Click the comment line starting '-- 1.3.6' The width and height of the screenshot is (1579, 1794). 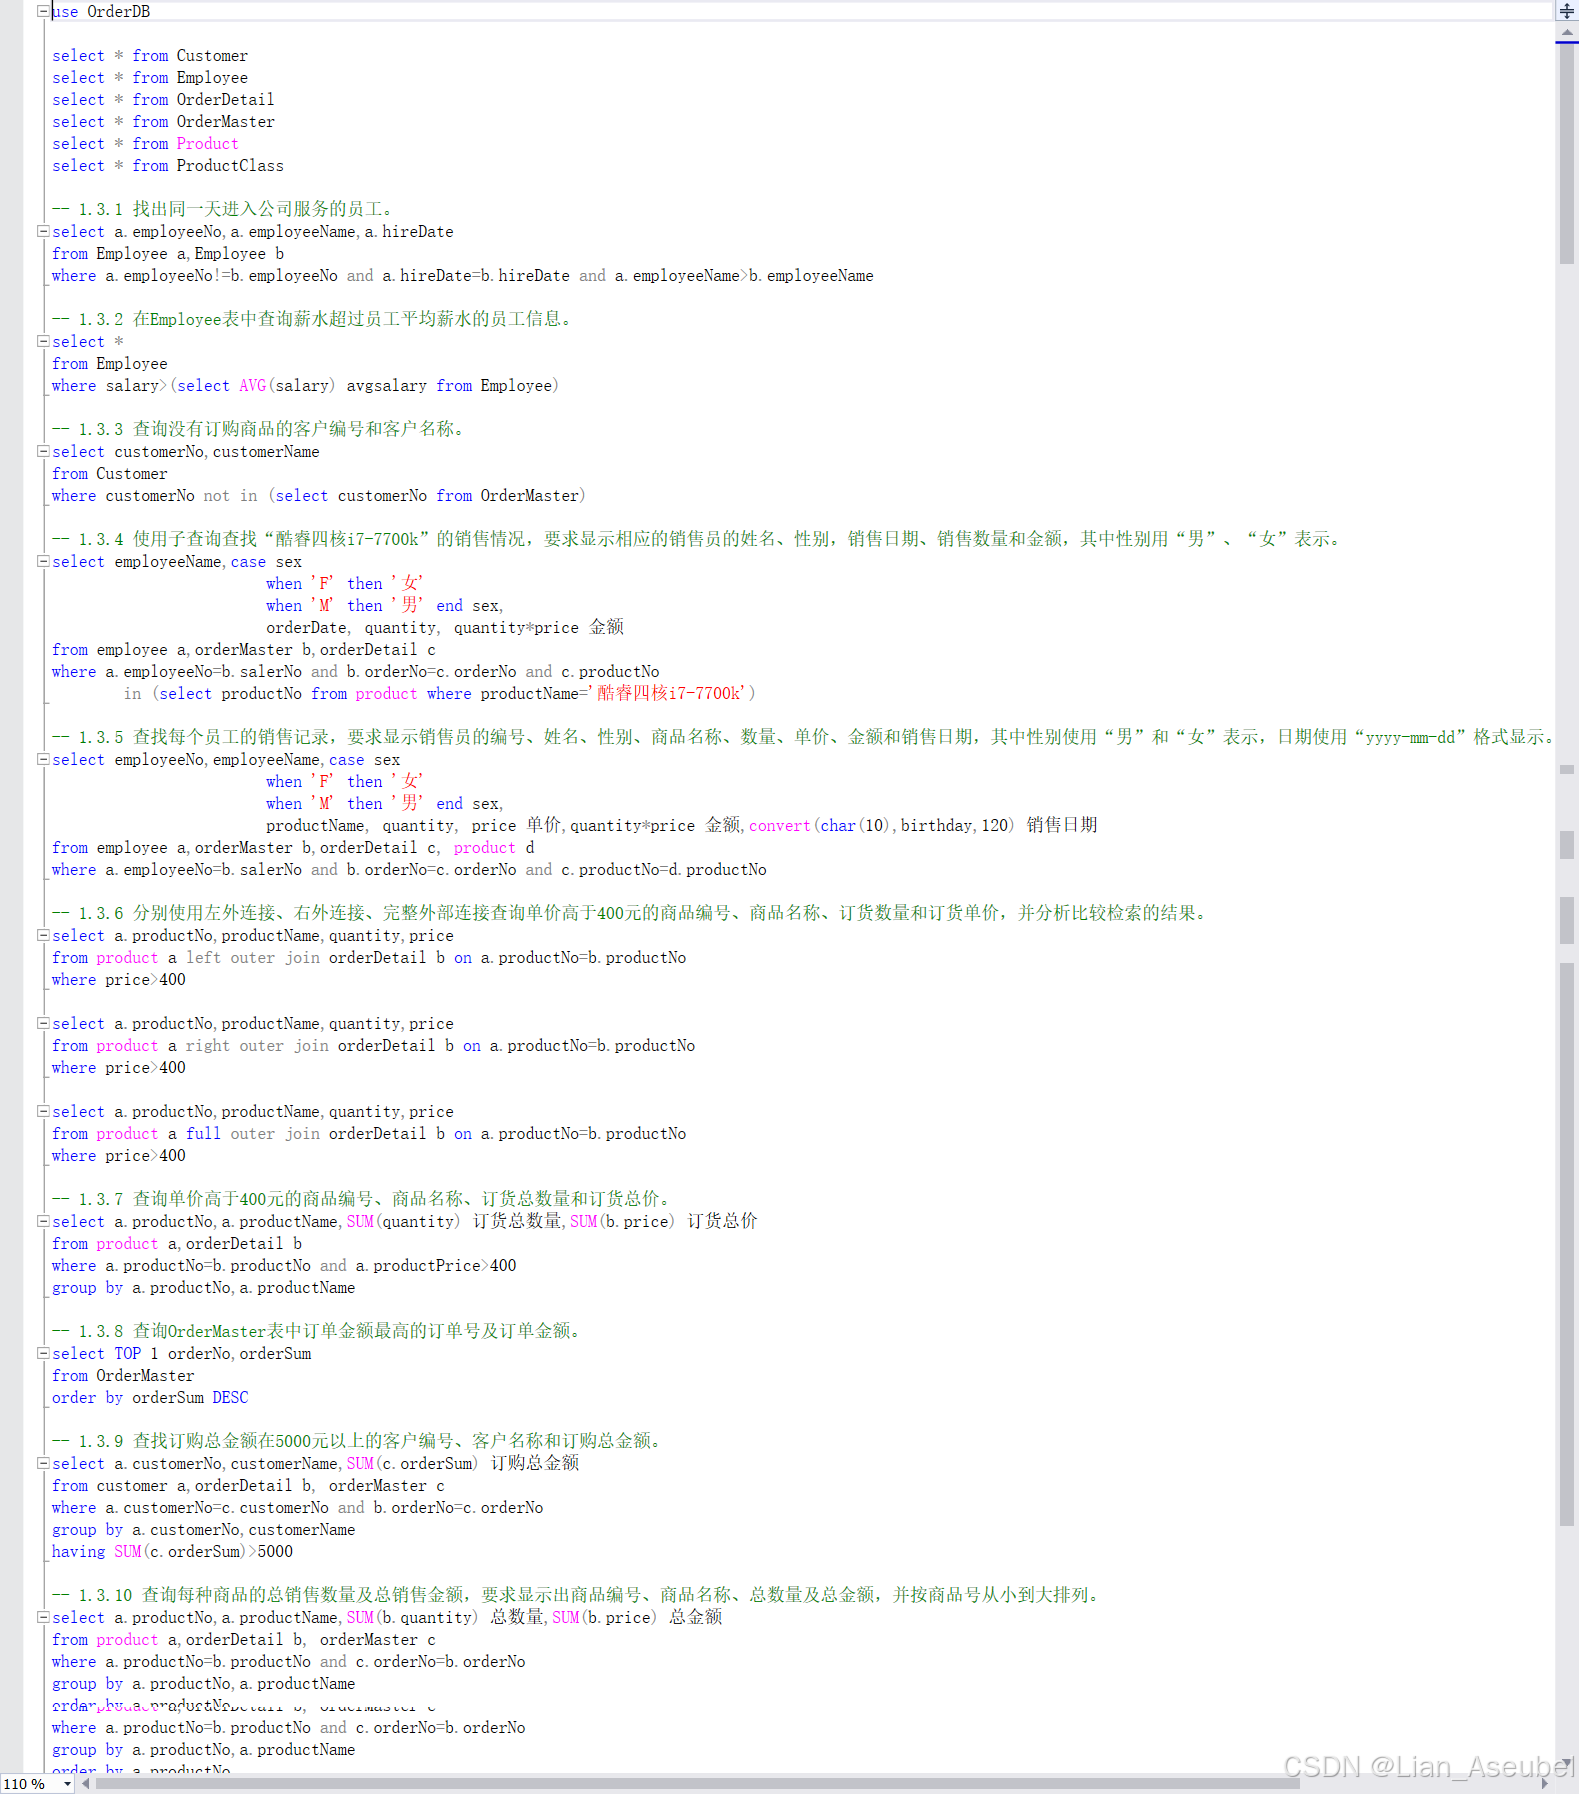point(632,913)
